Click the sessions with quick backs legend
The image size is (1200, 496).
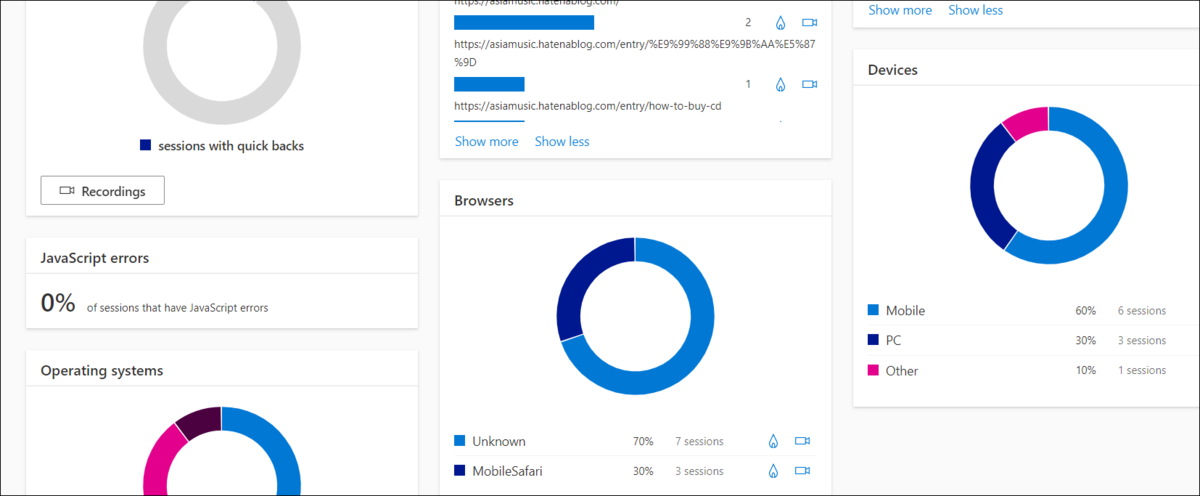[222, 146]
